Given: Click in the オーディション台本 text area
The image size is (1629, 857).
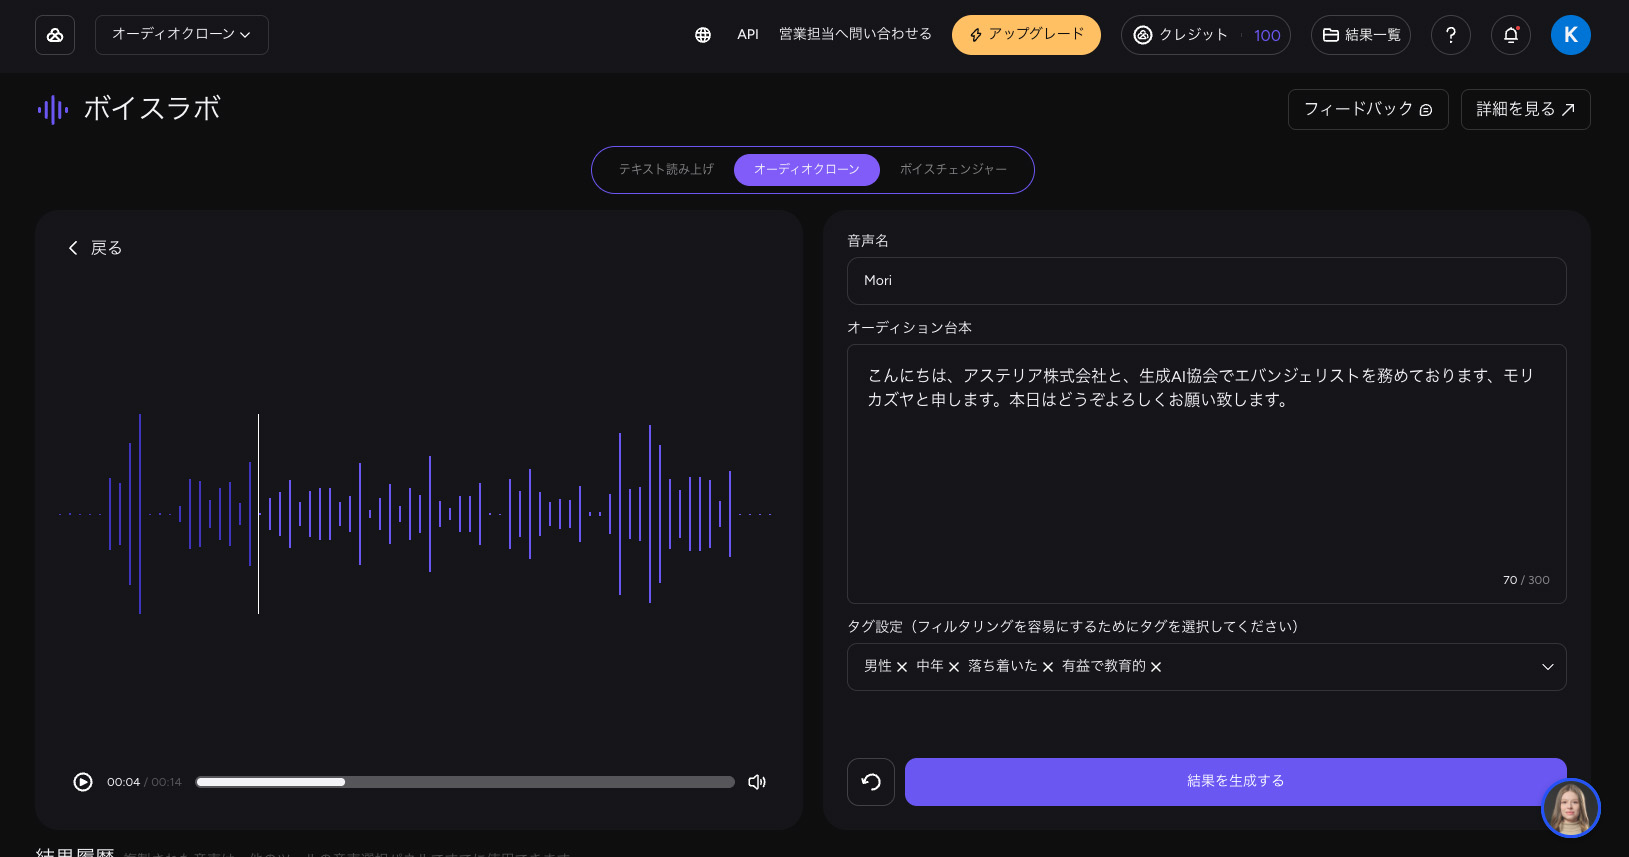Looking at the screenshot, I should coord(1207,474).
